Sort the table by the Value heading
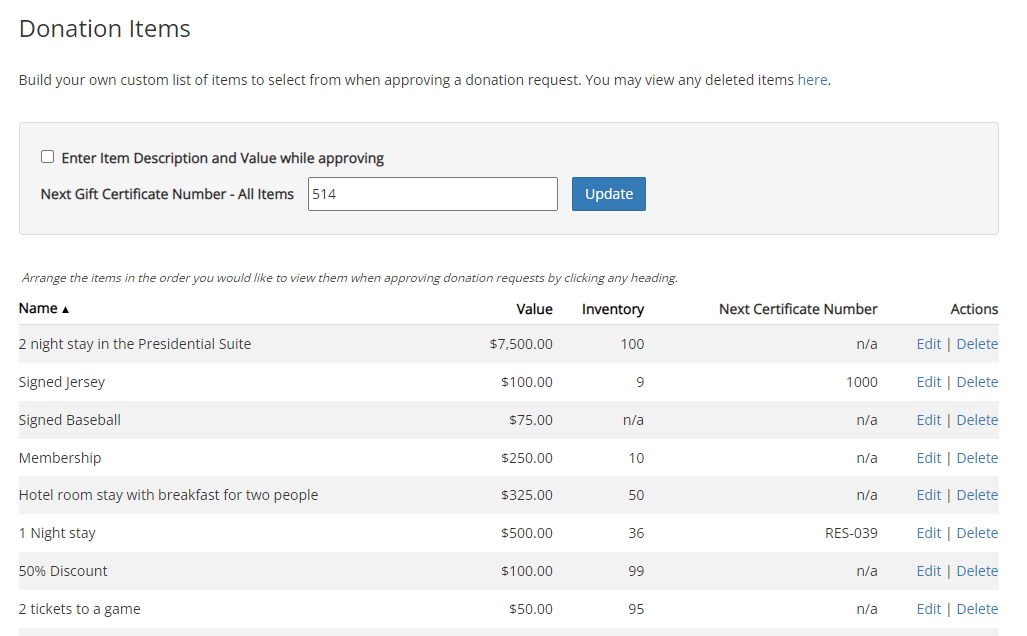This screenshot has width=1027, height=636. point(534,308)
